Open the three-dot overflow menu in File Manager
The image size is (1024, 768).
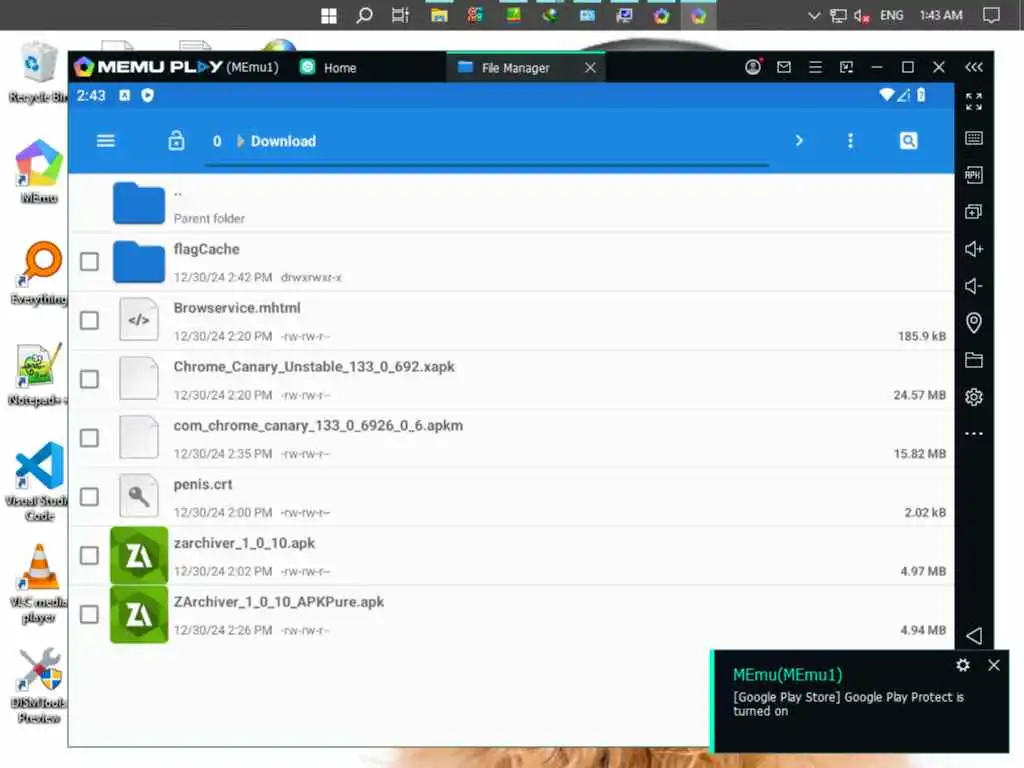pyautogui.click(x=850, y=141)
